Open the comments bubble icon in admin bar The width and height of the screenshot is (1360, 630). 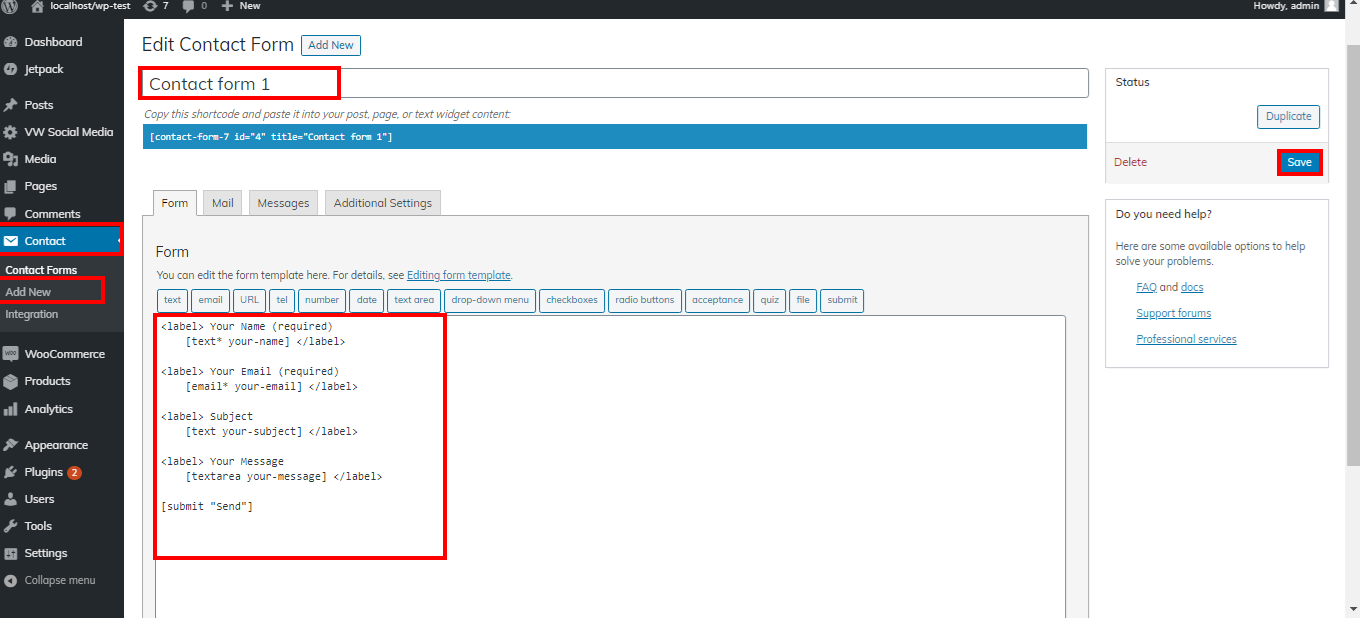pyautogui.click(x=187, y=6)
